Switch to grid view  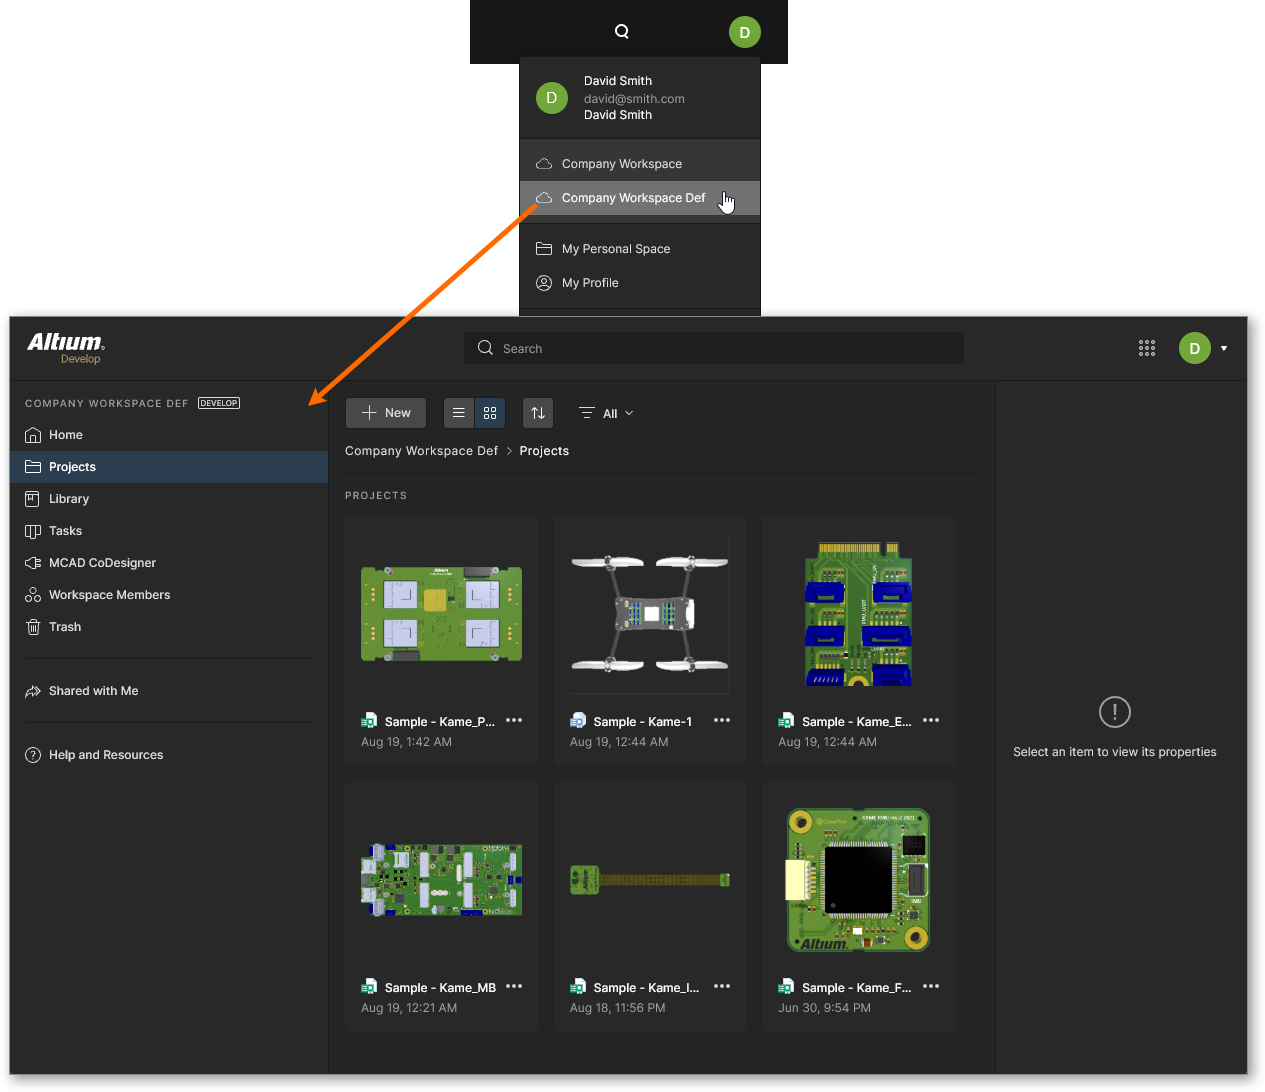pos(490,413)
